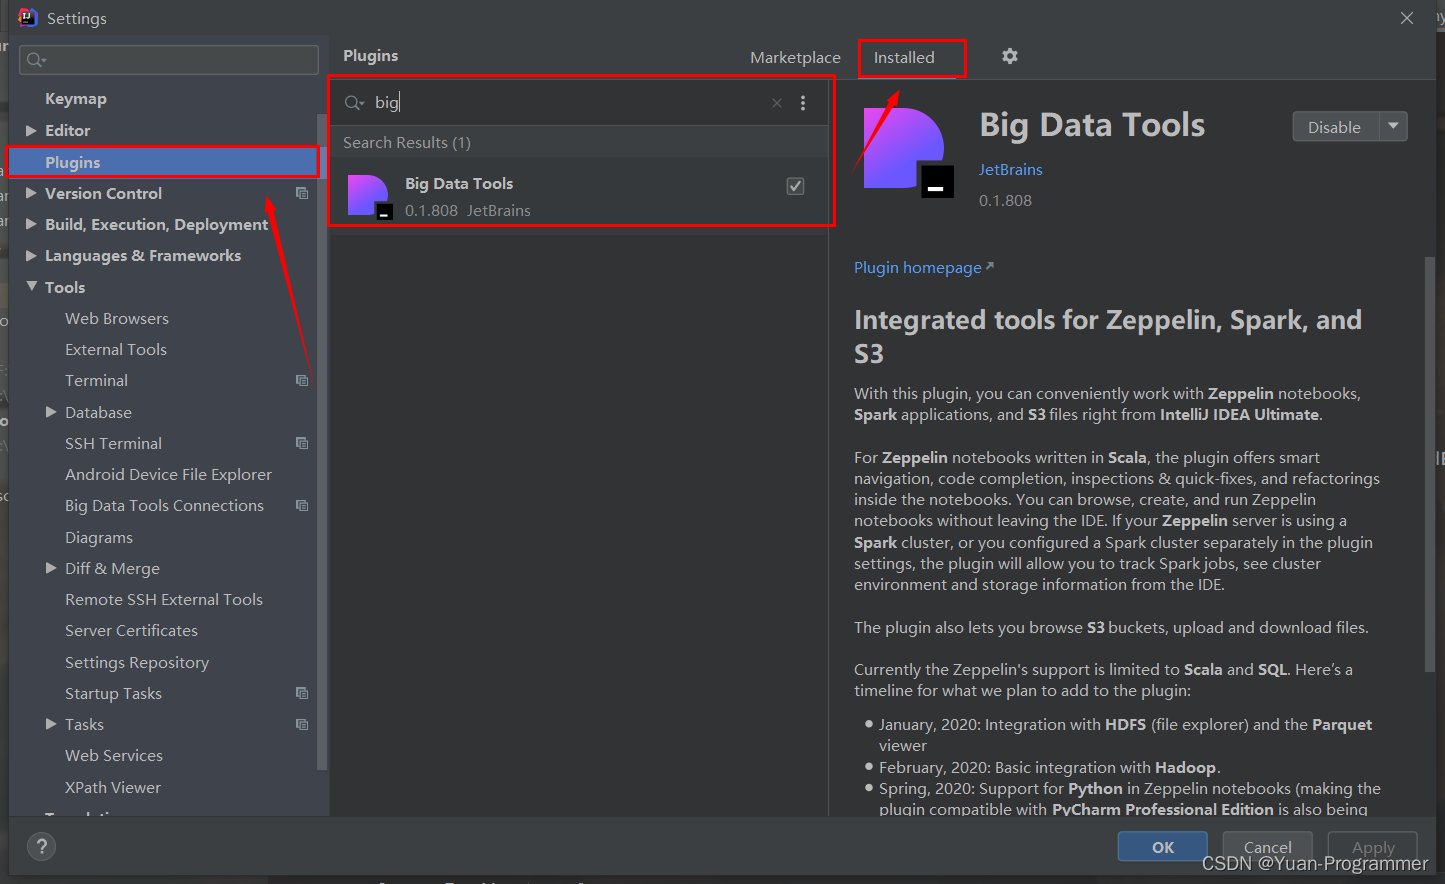Expand the Database node

coord(51,412)
